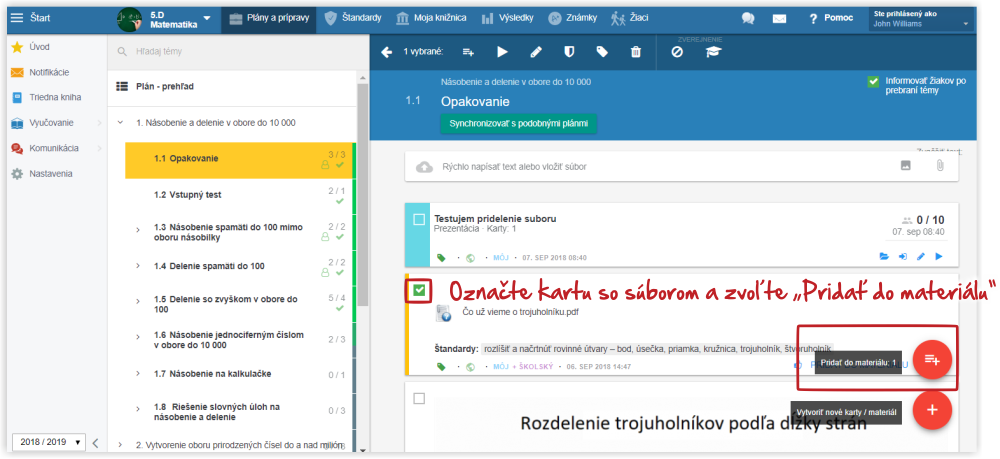The width and height of the screenshot is (1000, 459).
Task: Open the Štandardy tab
Action: (x=352, y=18)
